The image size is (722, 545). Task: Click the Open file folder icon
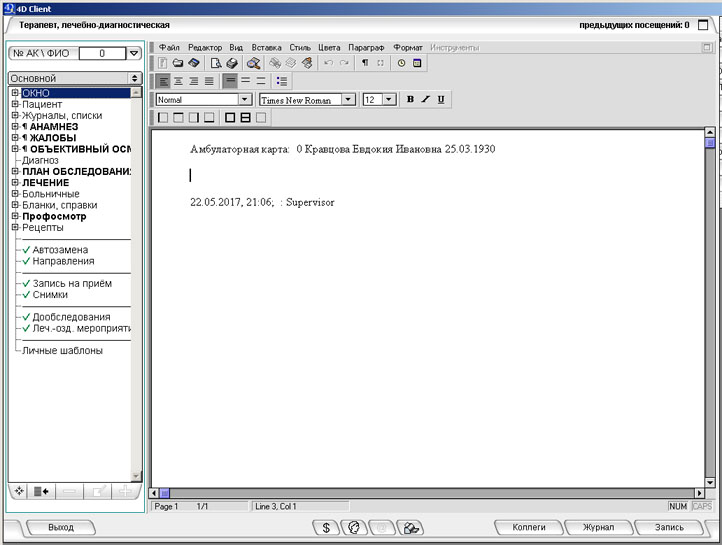(178, 63)
